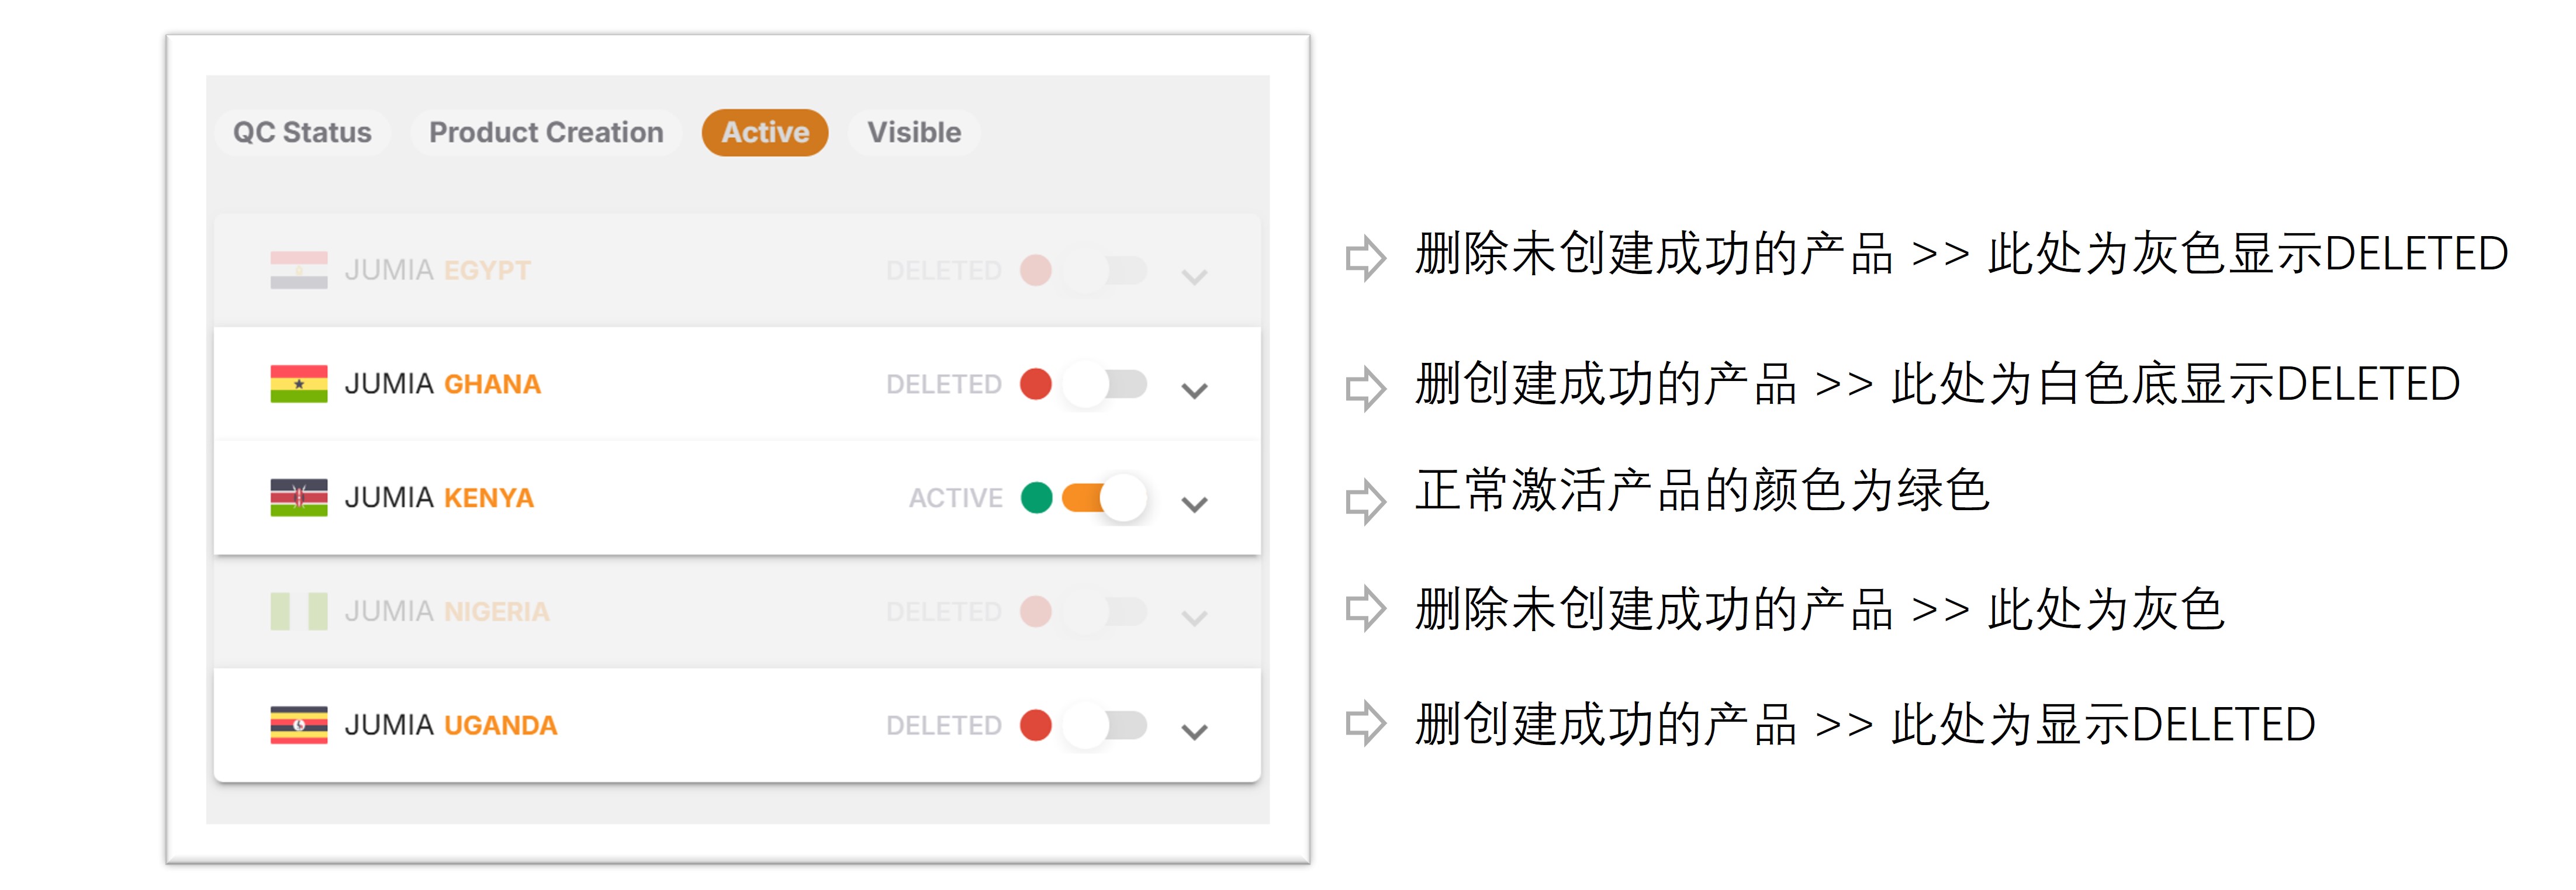Expand the Jumia Kenya row chevron
Image resolution: width=2576 pixels, height=890 pixels.
[1194, 504]
